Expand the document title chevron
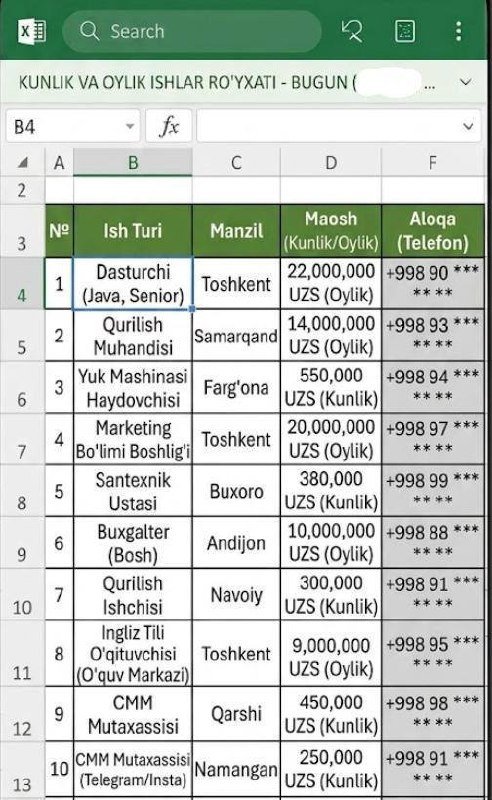 [465, 82]
